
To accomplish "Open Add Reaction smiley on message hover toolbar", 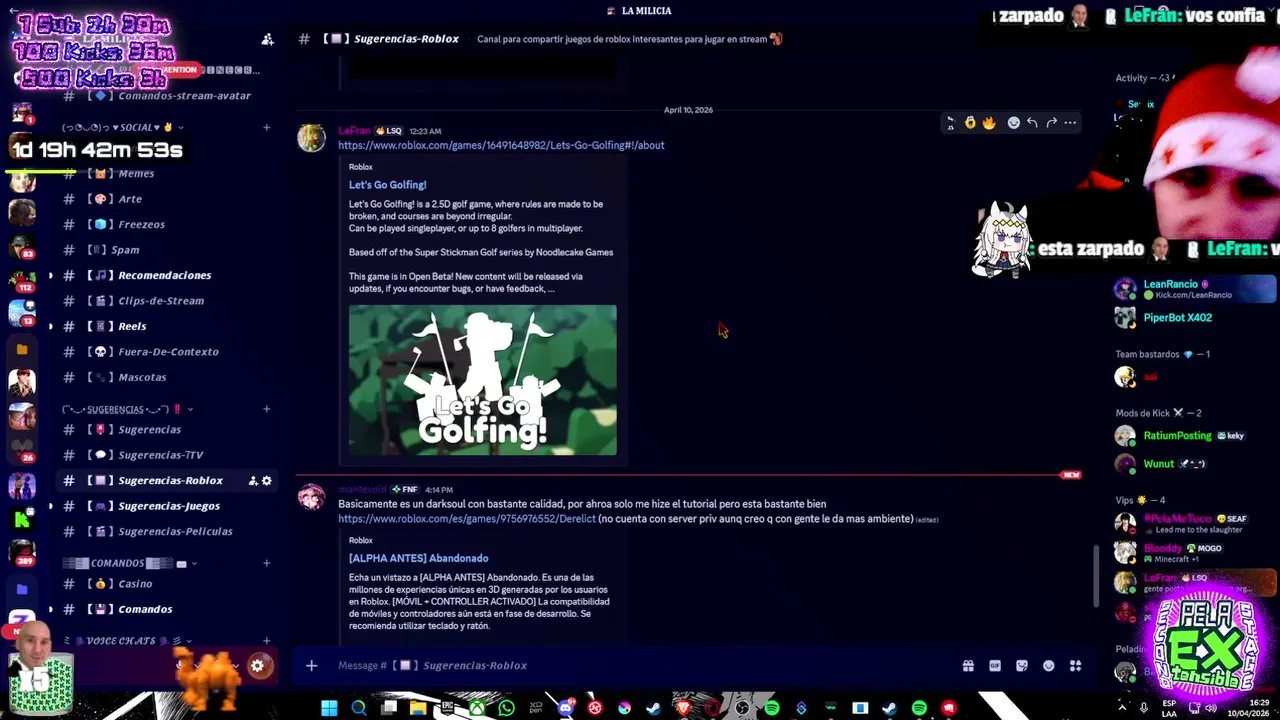I will 1013,123.
